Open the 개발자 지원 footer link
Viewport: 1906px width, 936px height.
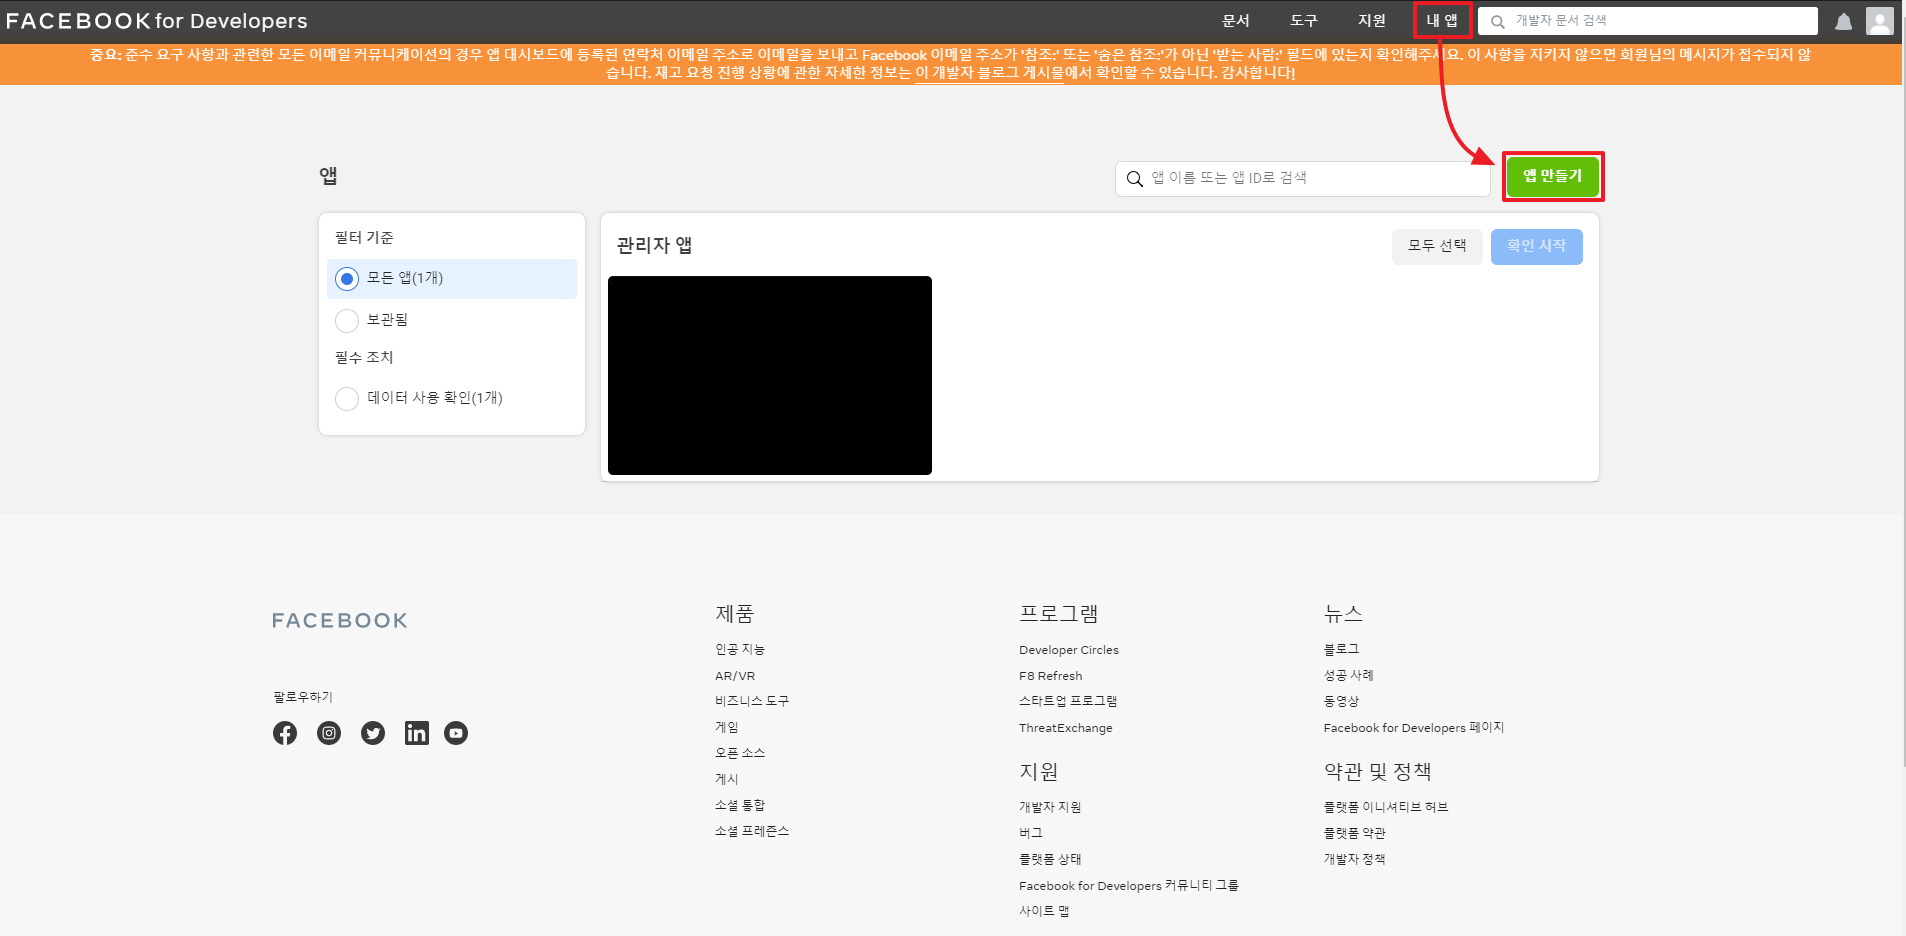coord(1050,808)
